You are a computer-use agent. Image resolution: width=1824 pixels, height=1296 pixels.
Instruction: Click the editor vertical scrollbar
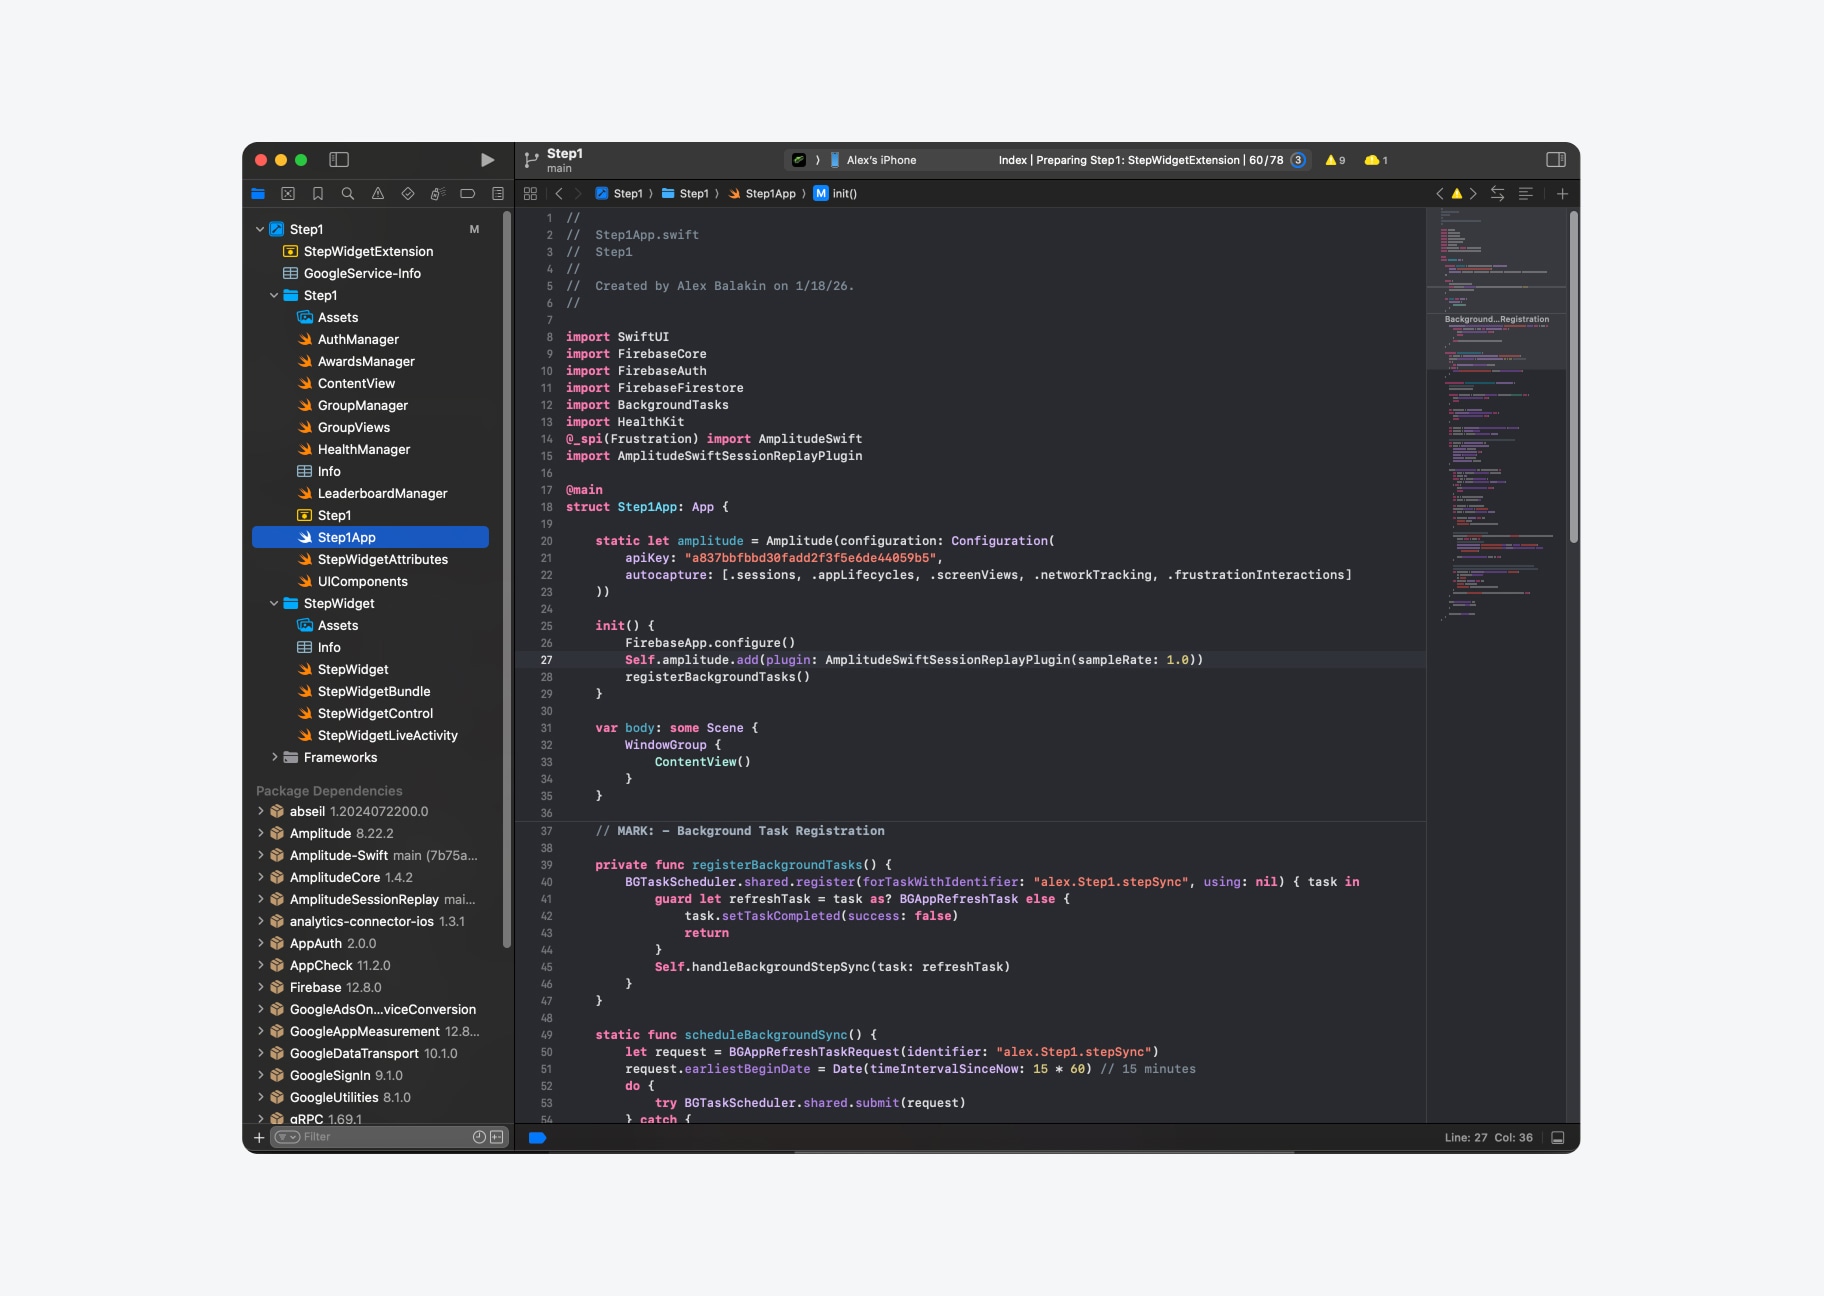click(x=1574, y=378)
